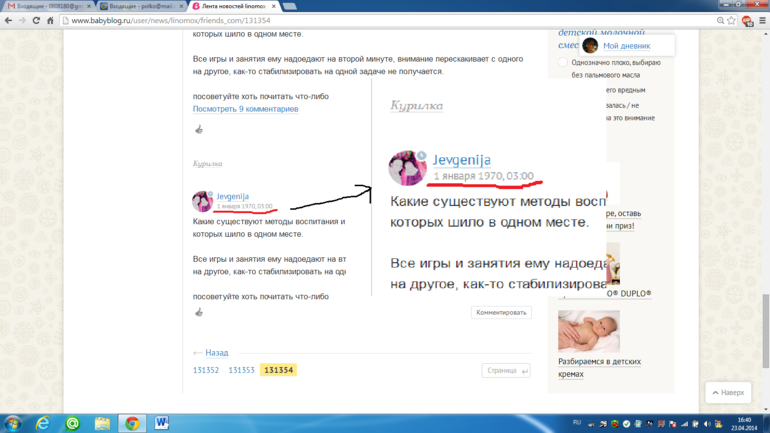The width and height of the screenshot is (770, 433).
Task: Switch to 'Входящие - 0808180@gm' tab
Action: click(47, 6)
